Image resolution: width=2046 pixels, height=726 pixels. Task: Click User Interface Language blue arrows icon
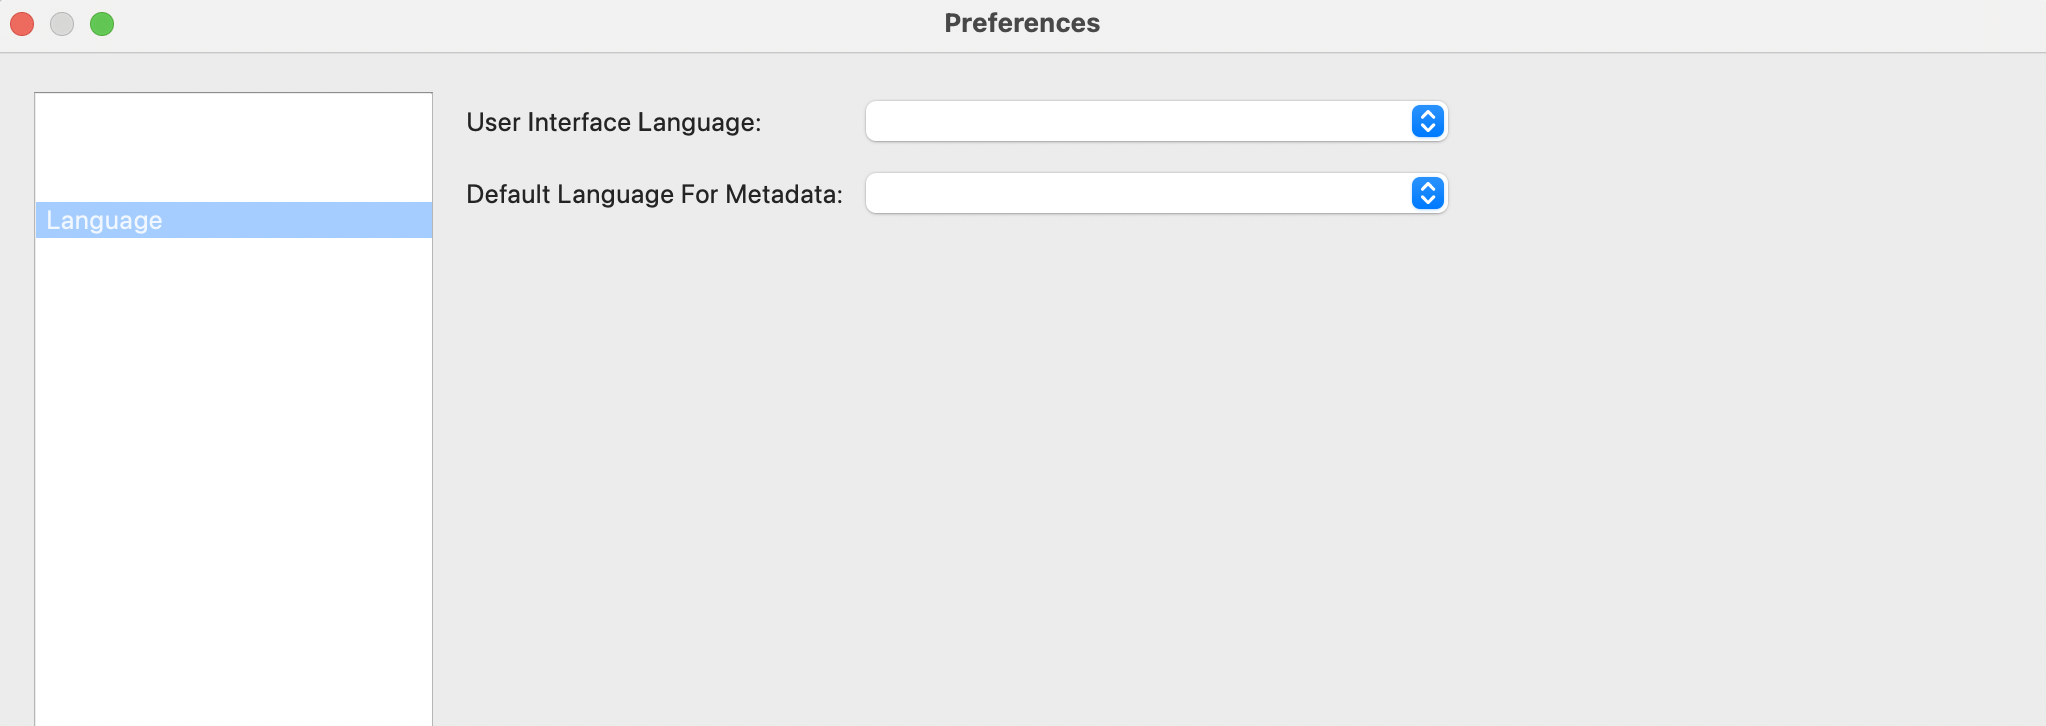(1428, 122)
